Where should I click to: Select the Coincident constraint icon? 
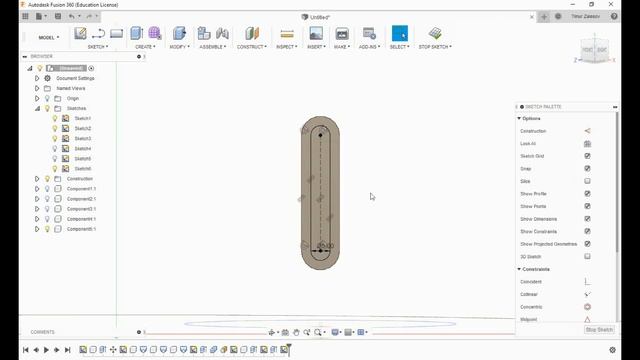[x=587, y=282]
